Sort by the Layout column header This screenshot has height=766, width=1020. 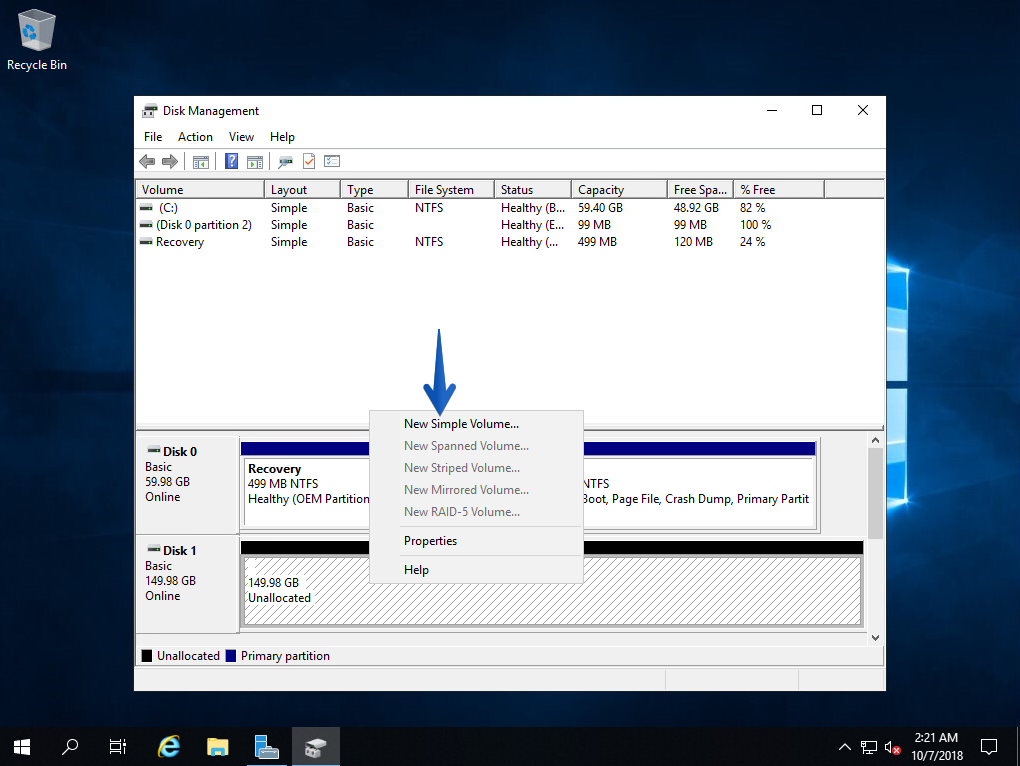tap(302, 189)
